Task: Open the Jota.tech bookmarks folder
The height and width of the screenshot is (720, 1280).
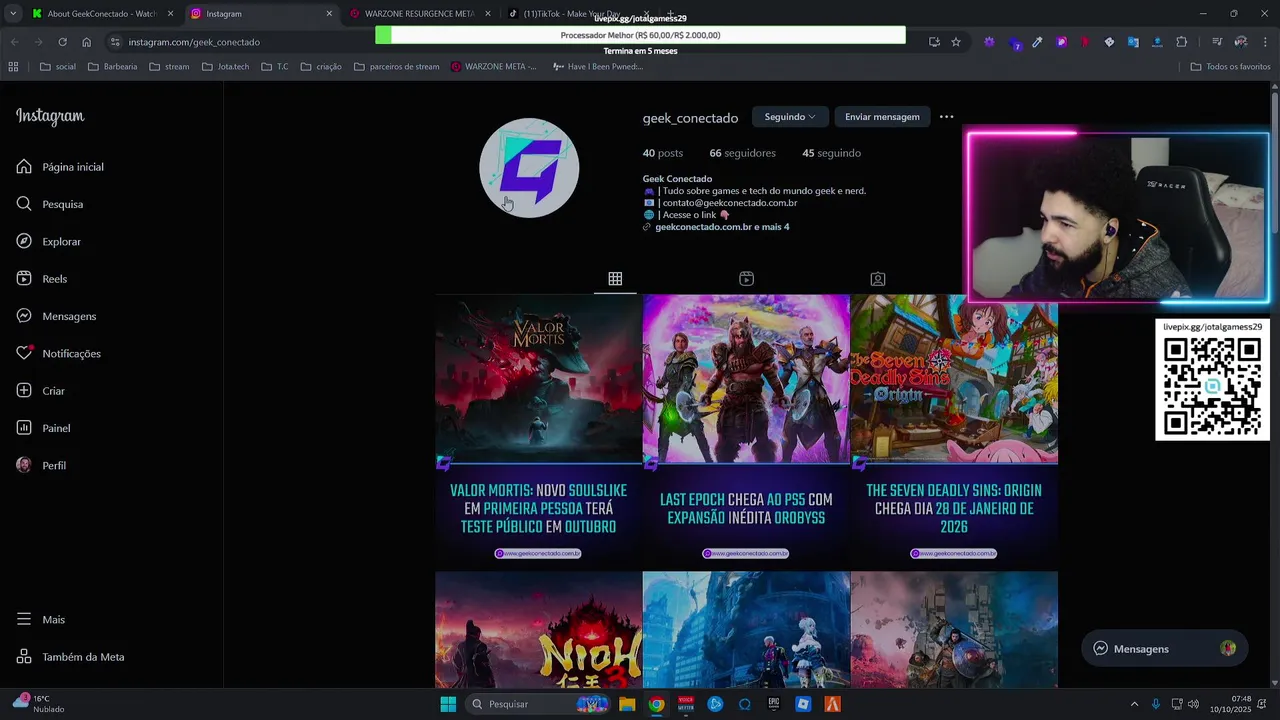Action: pos(225,67)
